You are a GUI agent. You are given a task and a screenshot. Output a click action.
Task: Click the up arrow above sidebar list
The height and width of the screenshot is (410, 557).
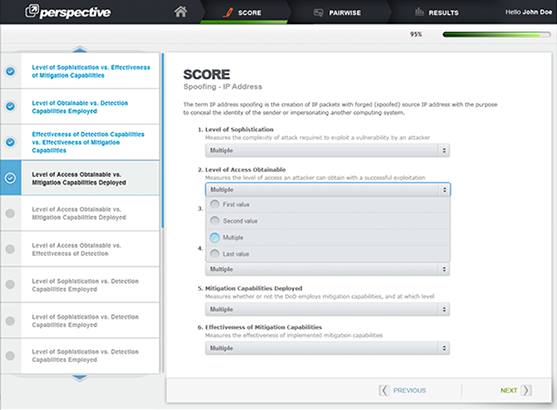pos(80,49)
